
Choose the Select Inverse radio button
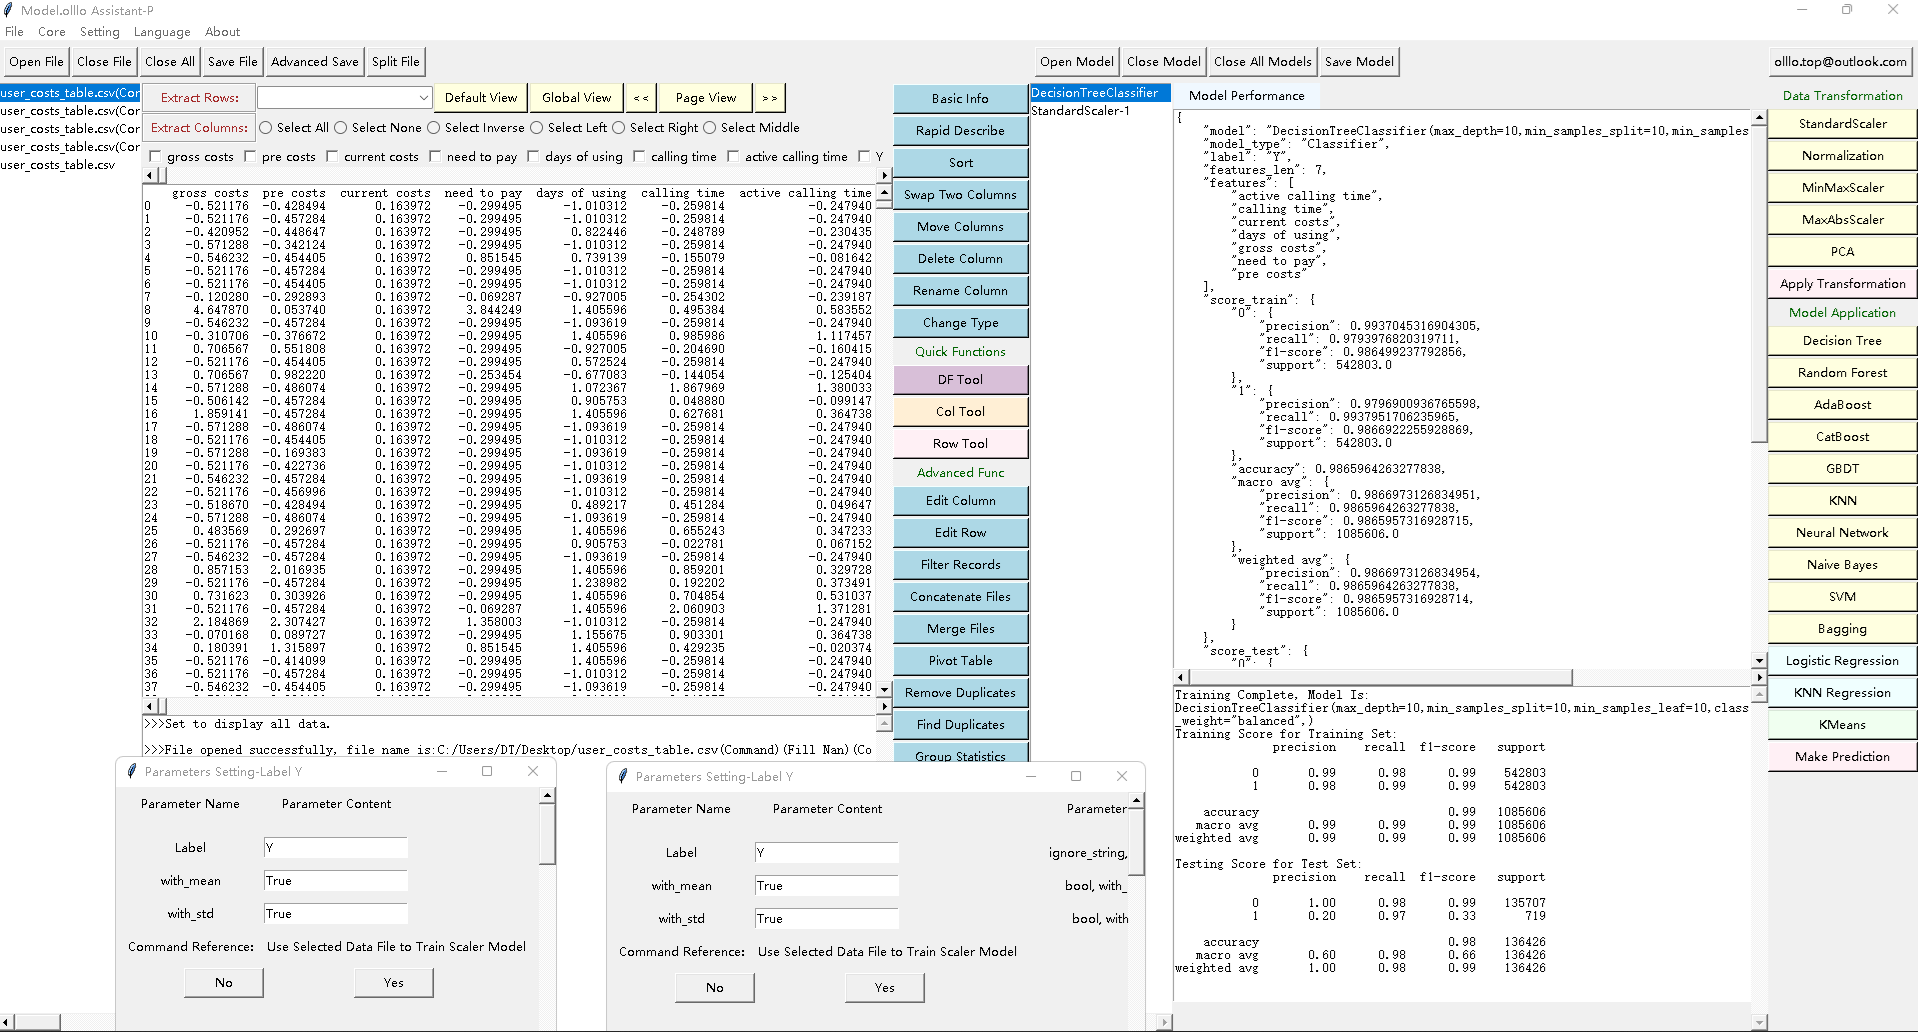[433, 127]
